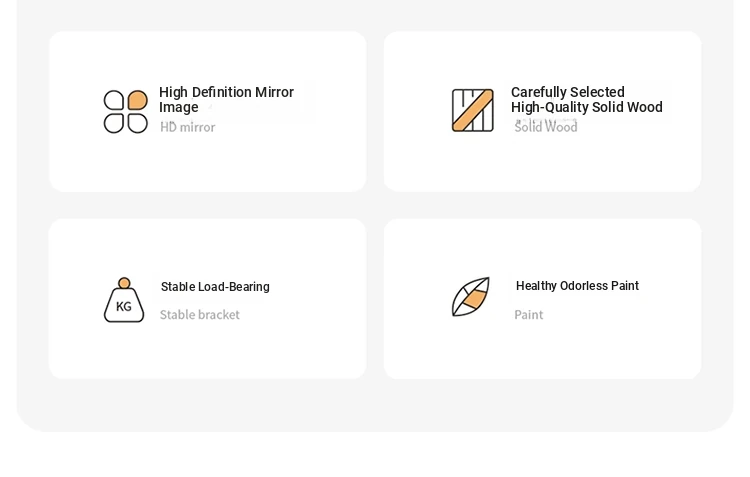Image resolution: width=750 pixels, height=477 pixels.
Task: Click the orange knob atop the weight icon
Action: 124,283
